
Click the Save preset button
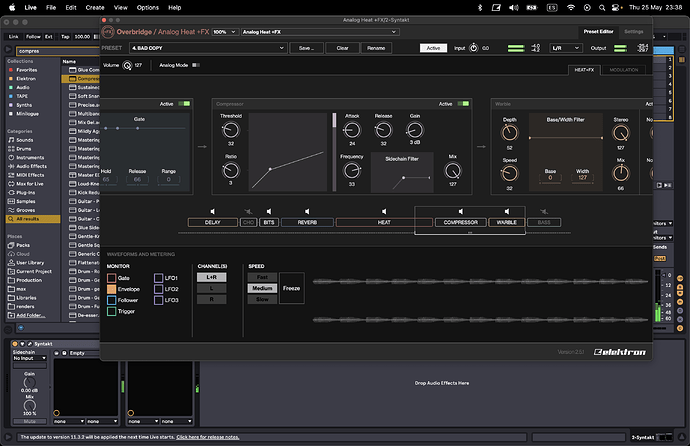pos(306,47)
